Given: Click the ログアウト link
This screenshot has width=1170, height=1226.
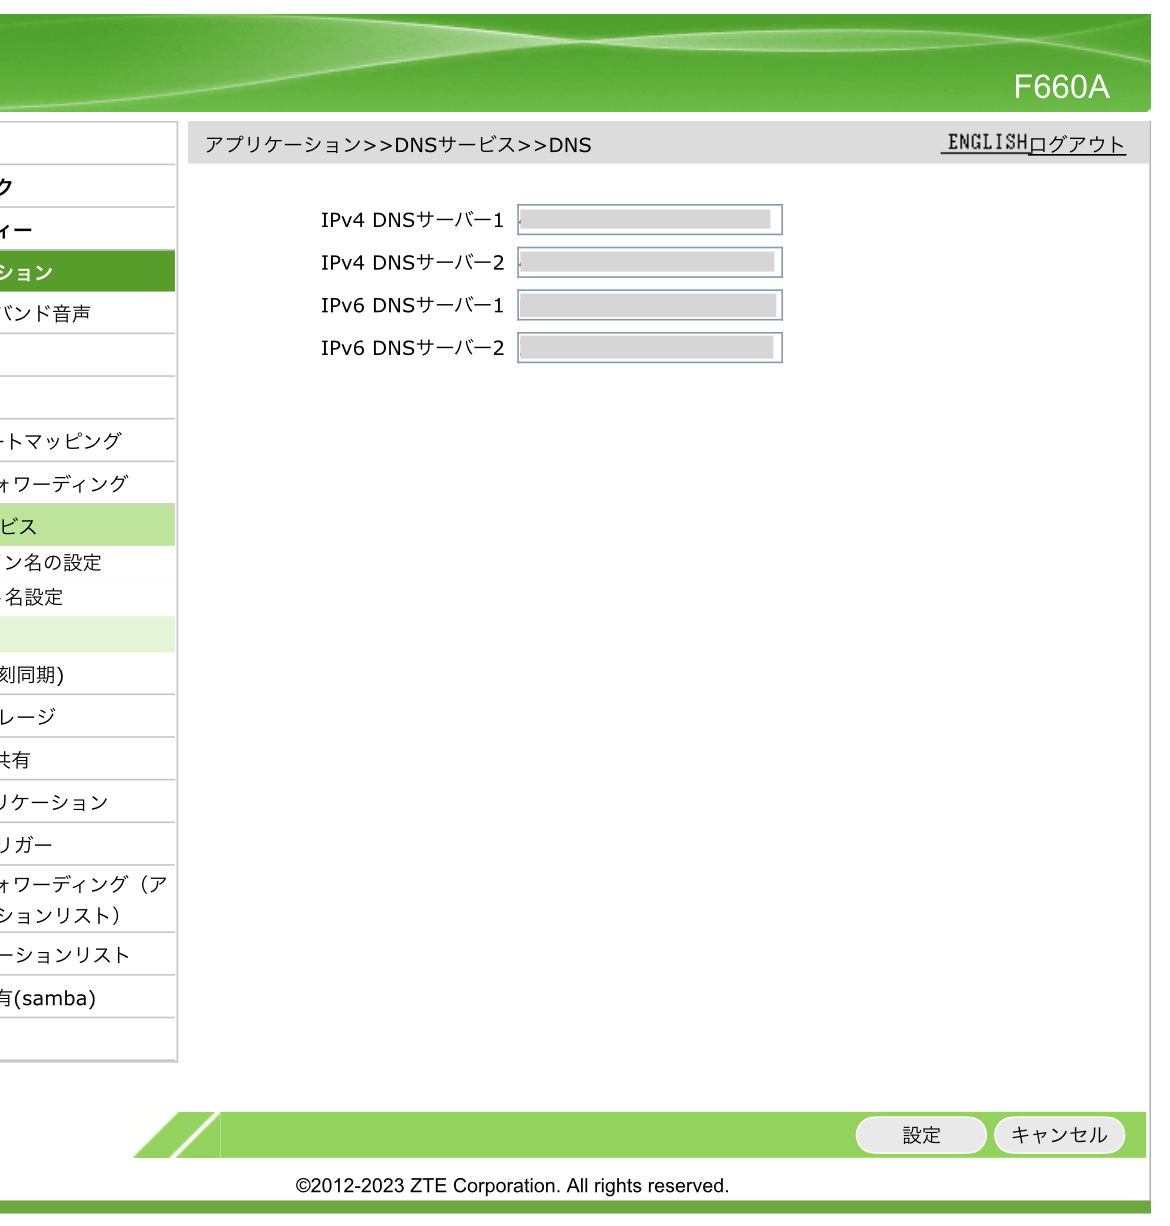Looking at the screenshot, I should (1077, 144).
